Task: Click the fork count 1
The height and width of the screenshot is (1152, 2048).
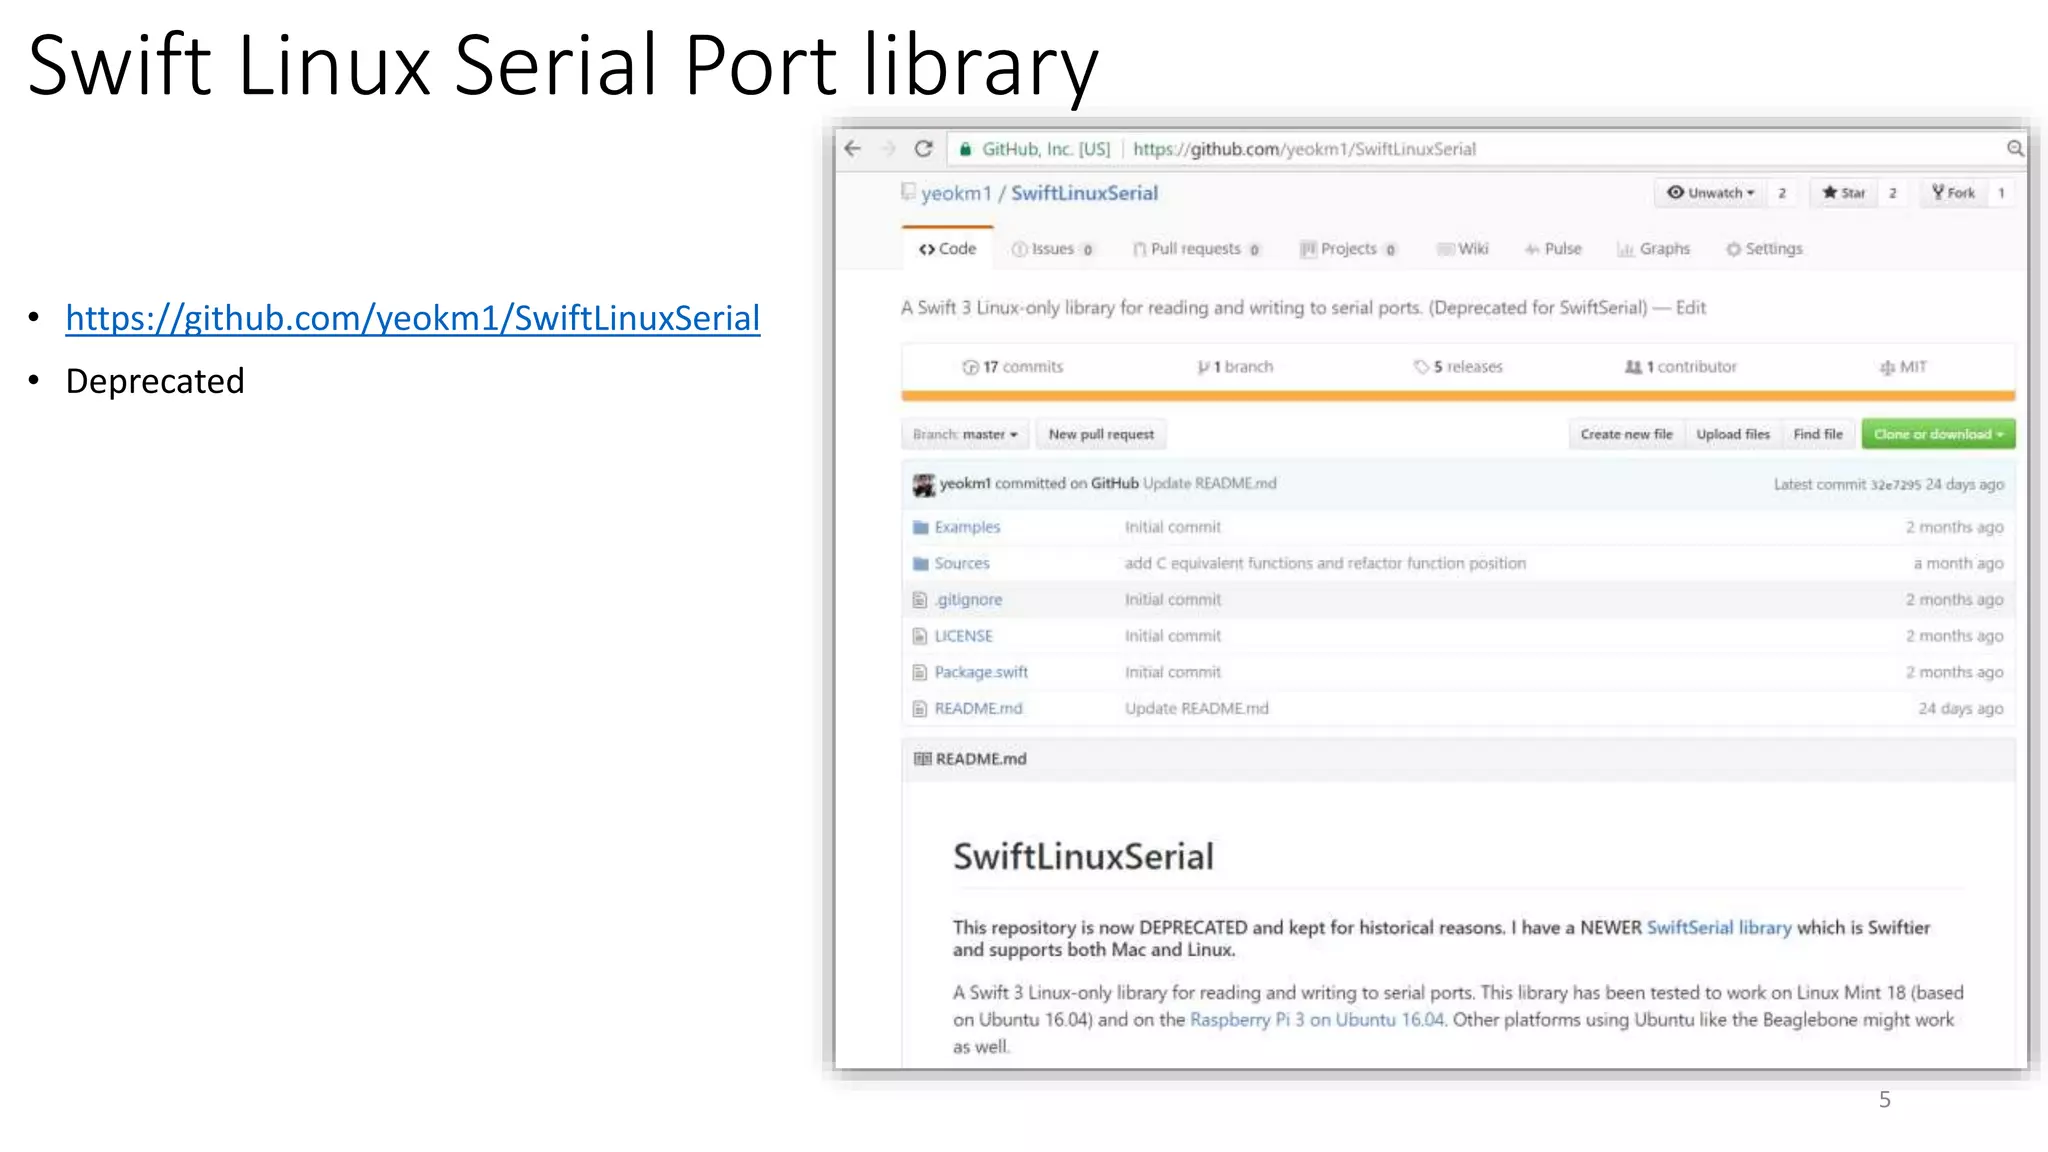Action: coord(2001,193)
